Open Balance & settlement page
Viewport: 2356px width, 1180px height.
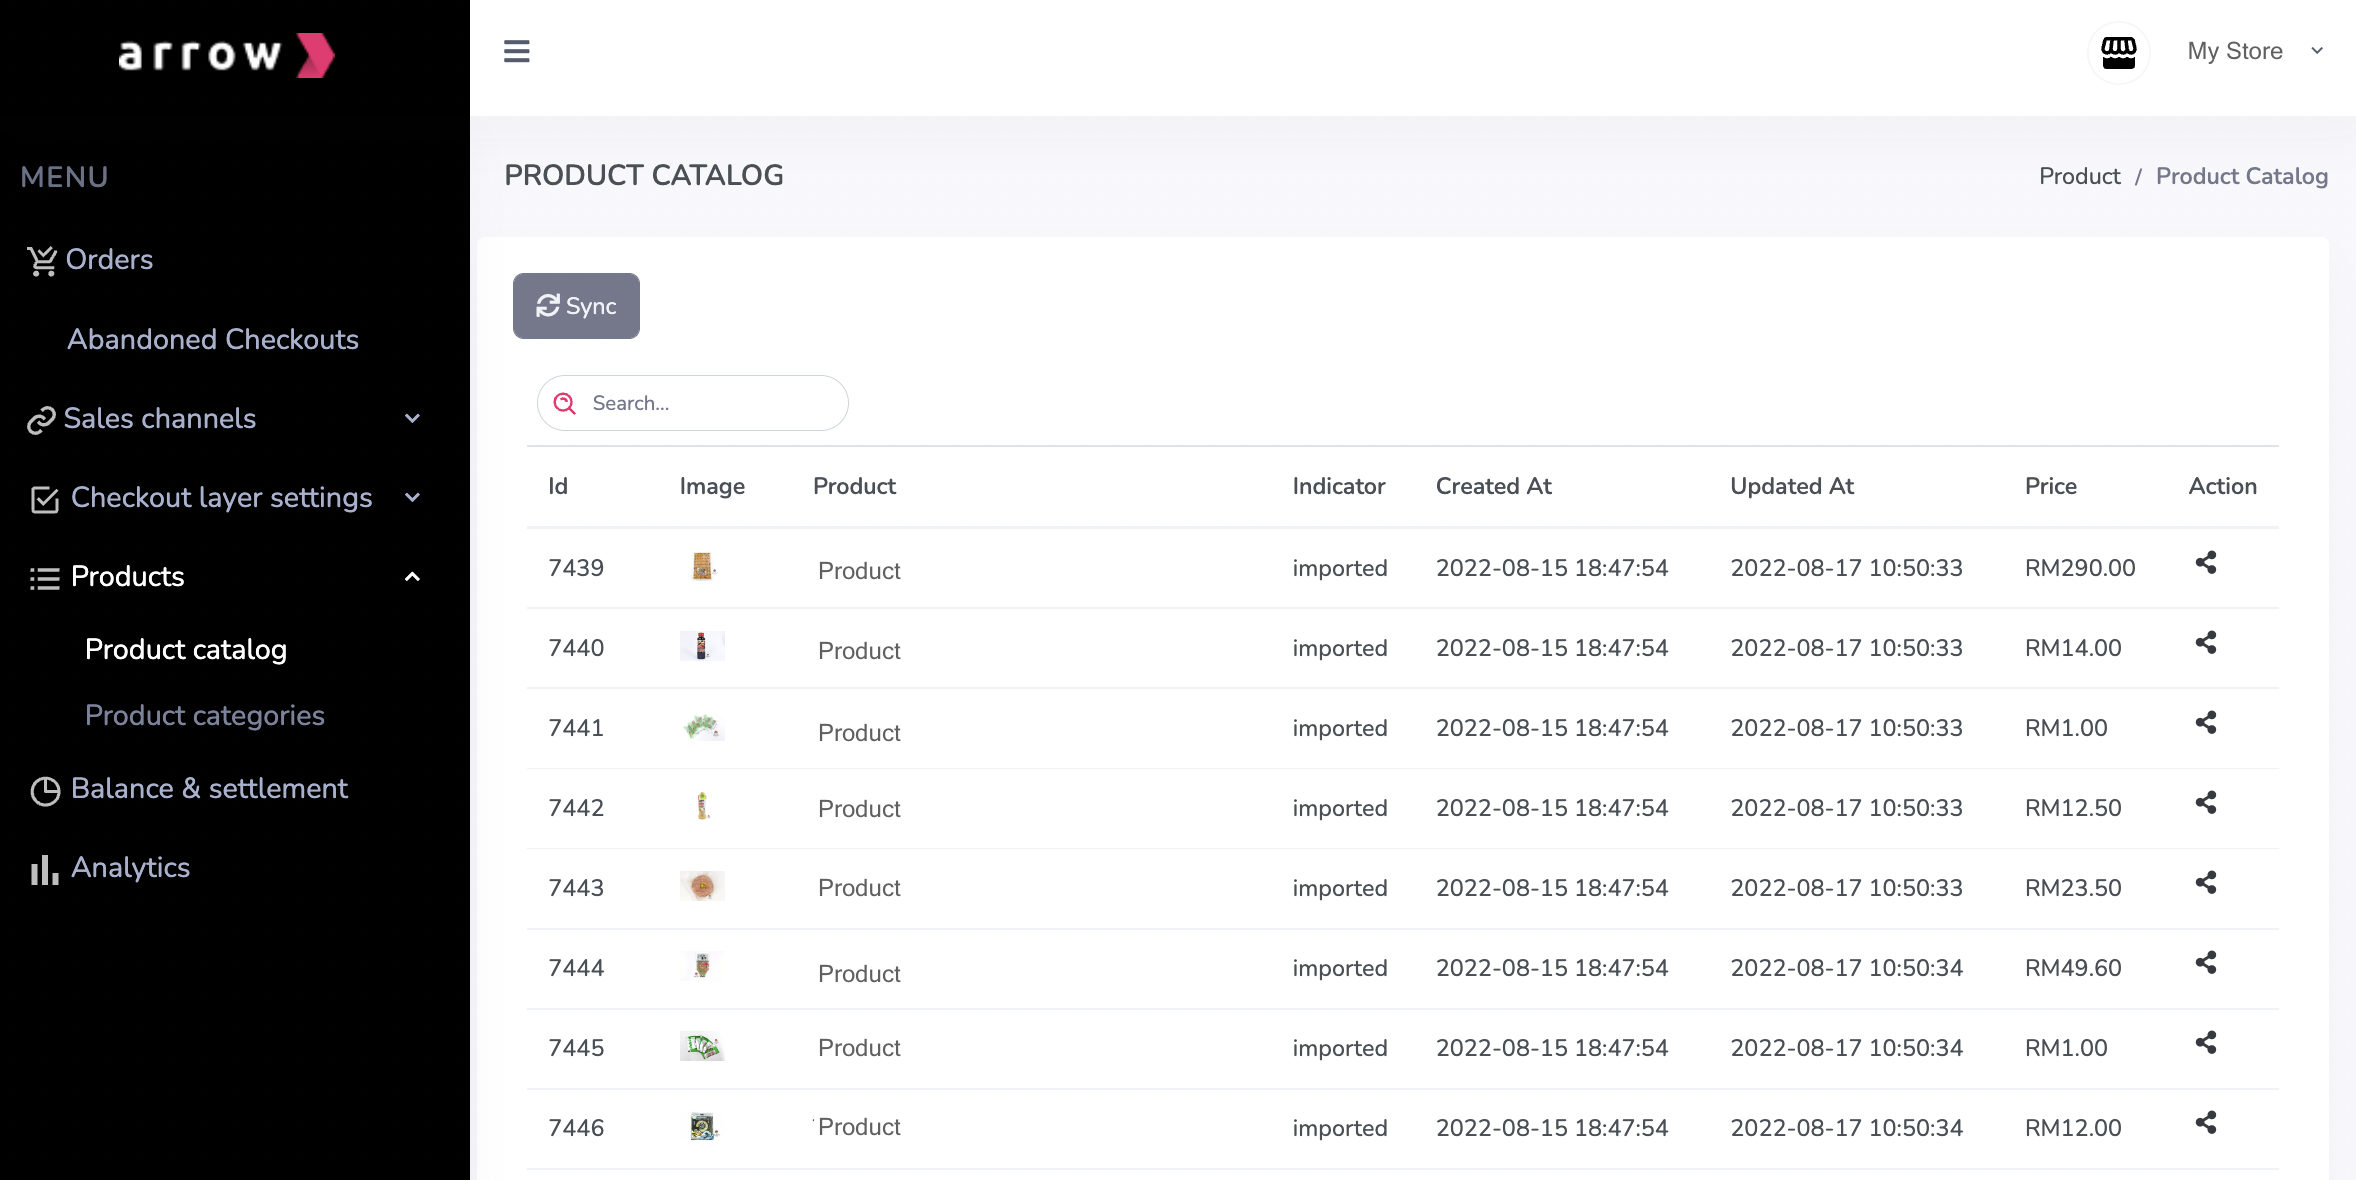(208, 789)
